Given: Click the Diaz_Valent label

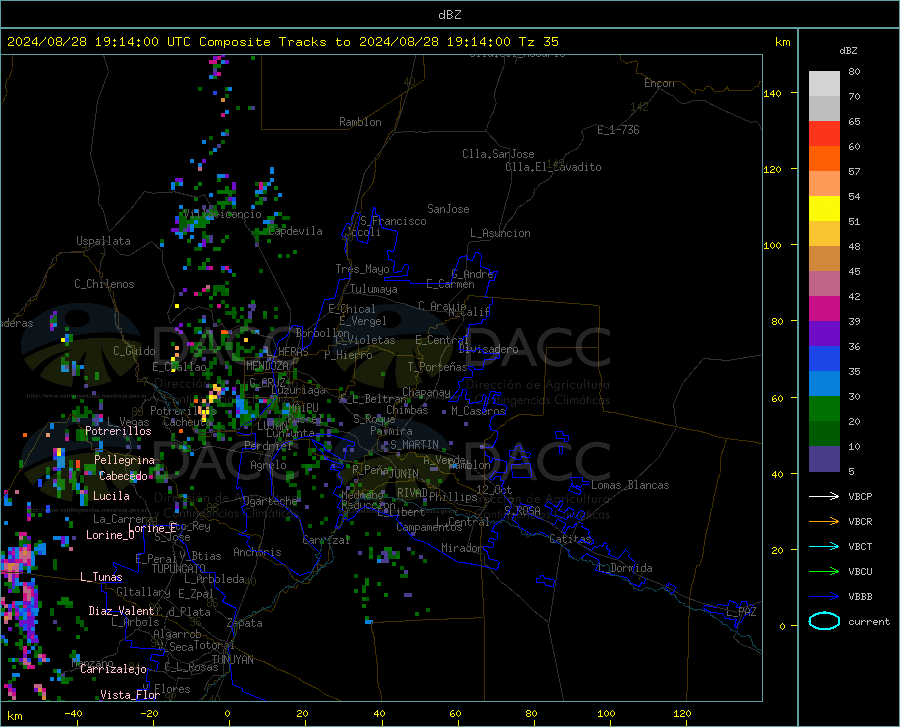Looking at the screenshot, I should [x=121, y=611].
